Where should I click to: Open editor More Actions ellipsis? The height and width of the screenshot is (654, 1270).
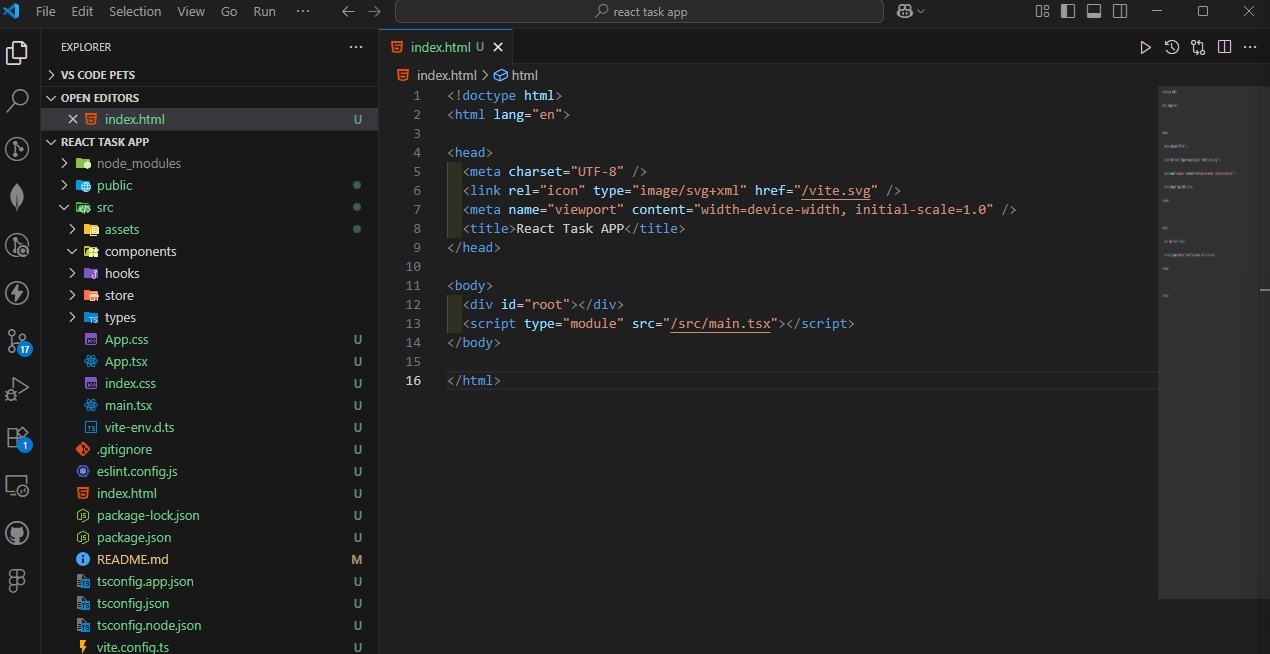(x=1250, y=47)
